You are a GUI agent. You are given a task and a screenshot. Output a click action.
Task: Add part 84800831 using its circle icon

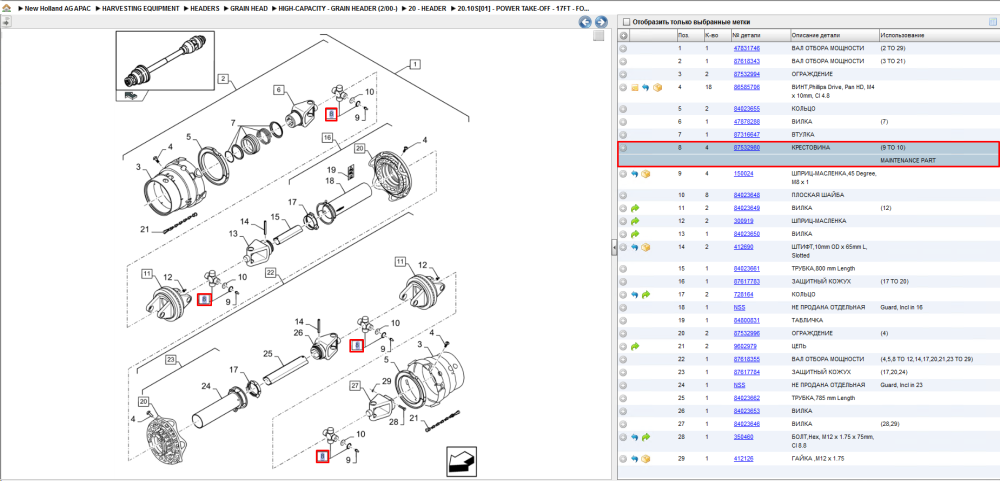[x=624, y=320]
